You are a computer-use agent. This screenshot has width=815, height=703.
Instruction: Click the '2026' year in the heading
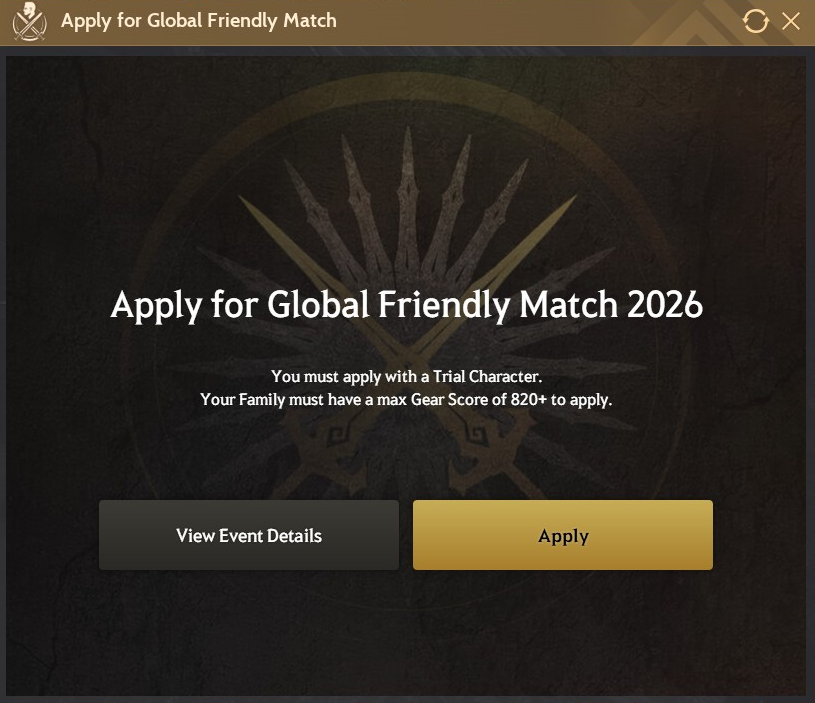665,304
